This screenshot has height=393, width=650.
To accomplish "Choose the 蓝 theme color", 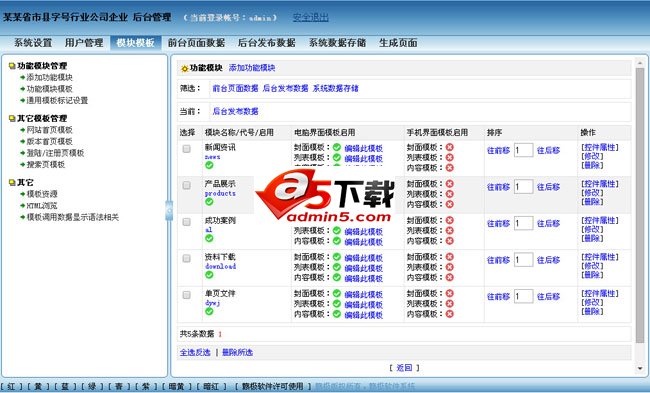I will 65,386.
